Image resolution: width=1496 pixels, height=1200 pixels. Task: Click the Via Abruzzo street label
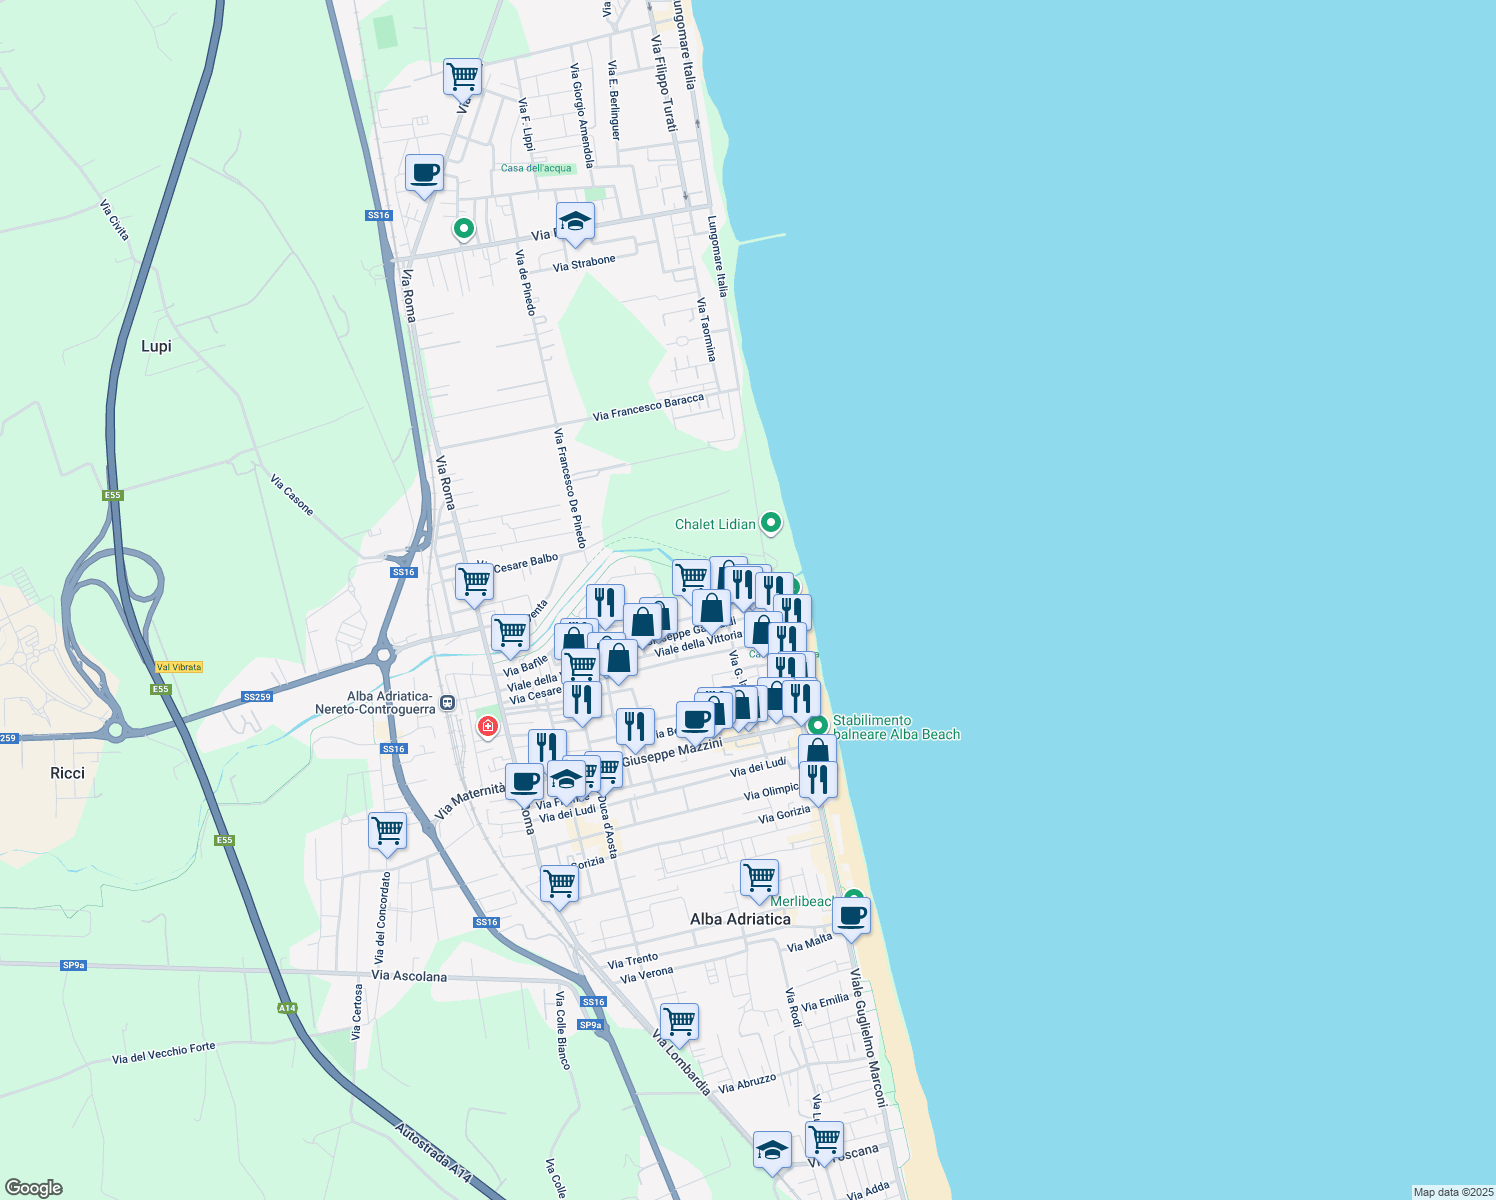pos(747,1083)
